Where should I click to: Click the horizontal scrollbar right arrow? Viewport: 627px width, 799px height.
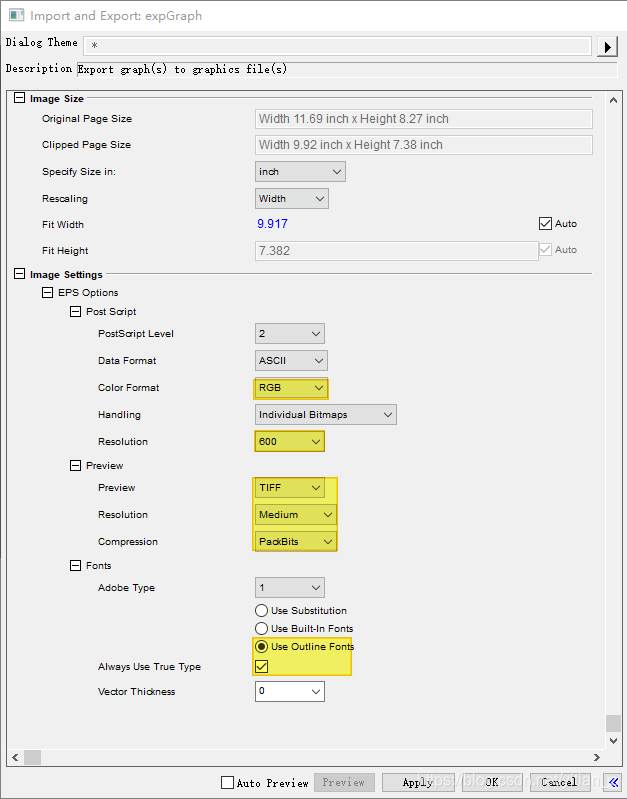pos(596,757)
